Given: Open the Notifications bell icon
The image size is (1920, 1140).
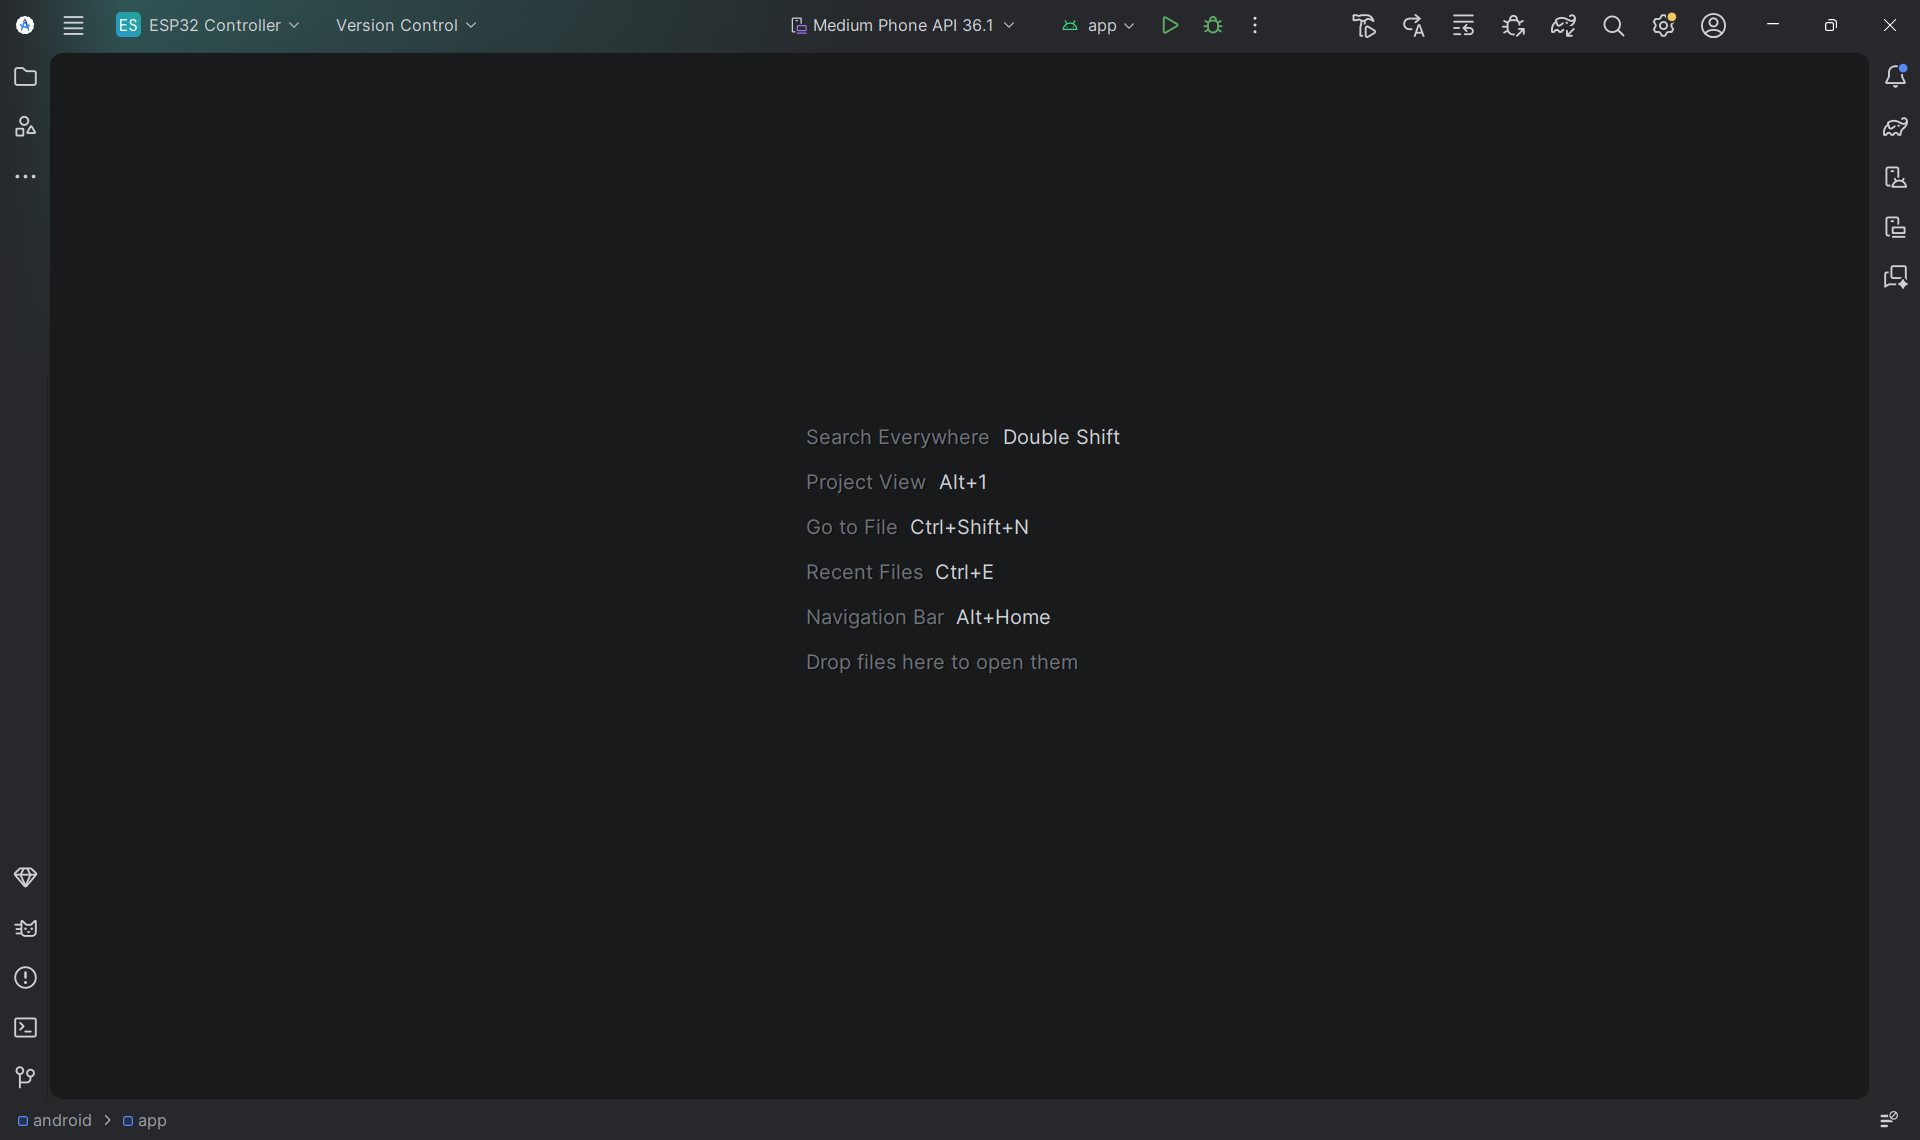Looking at the screenshot, I should 1895,77.
